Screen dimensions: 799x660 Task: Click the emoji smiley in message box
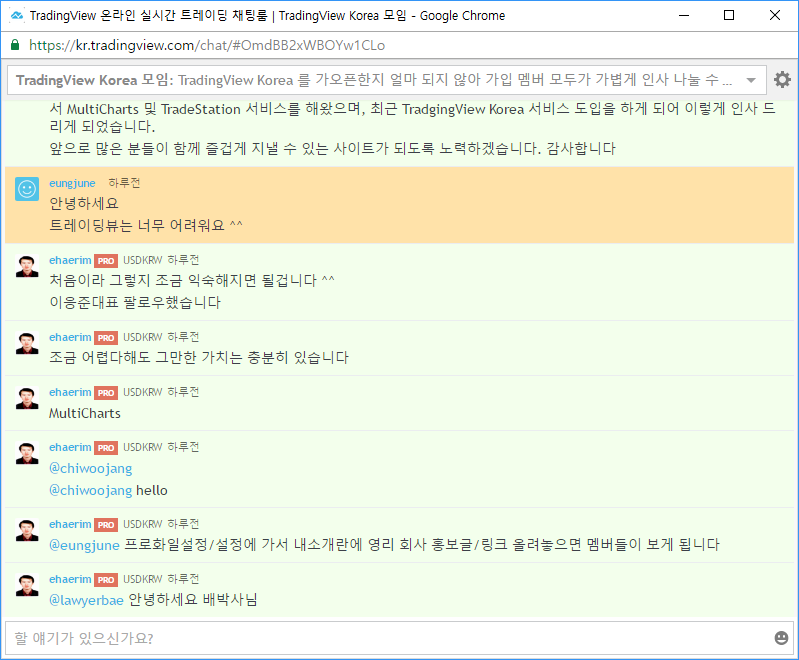(x=781, y=638)
